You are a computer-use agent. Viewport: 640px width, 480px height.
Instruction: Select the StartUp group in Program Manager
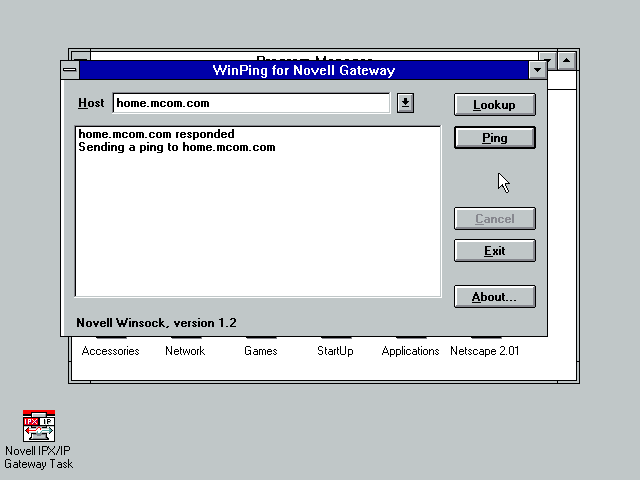coord(335,351)
